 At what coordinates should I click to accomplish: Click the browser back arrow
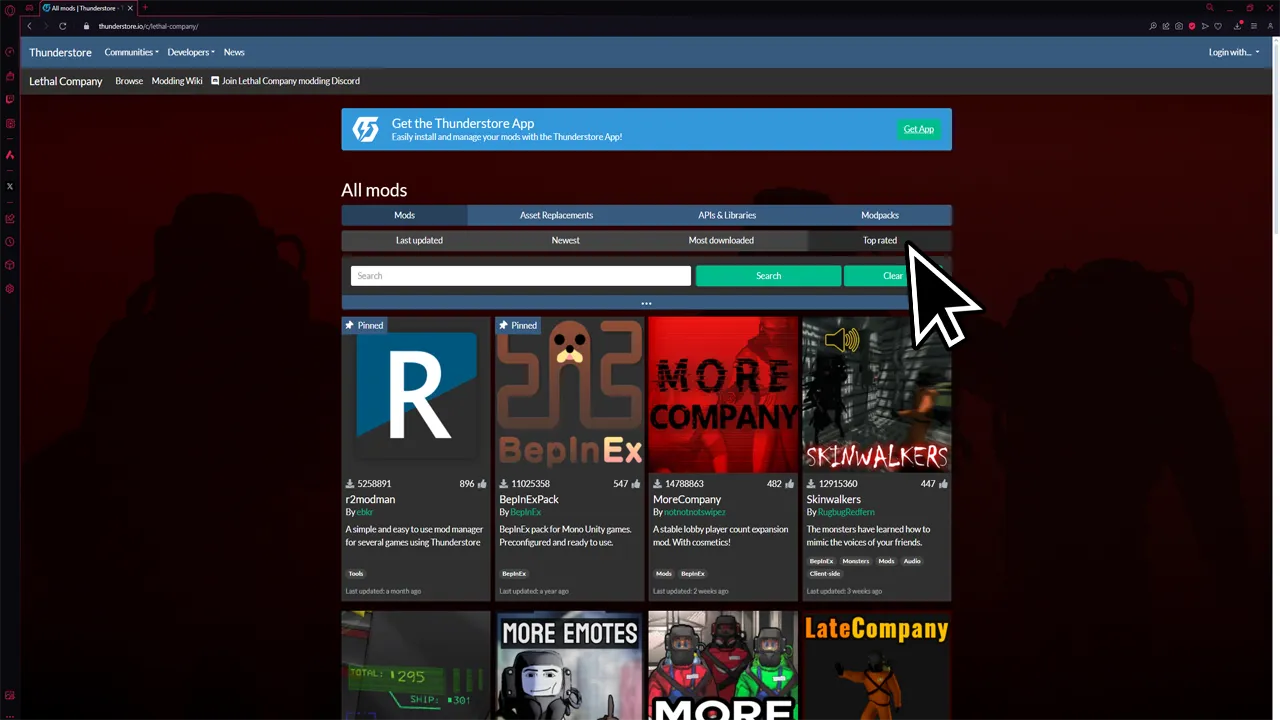pos(29,26)
